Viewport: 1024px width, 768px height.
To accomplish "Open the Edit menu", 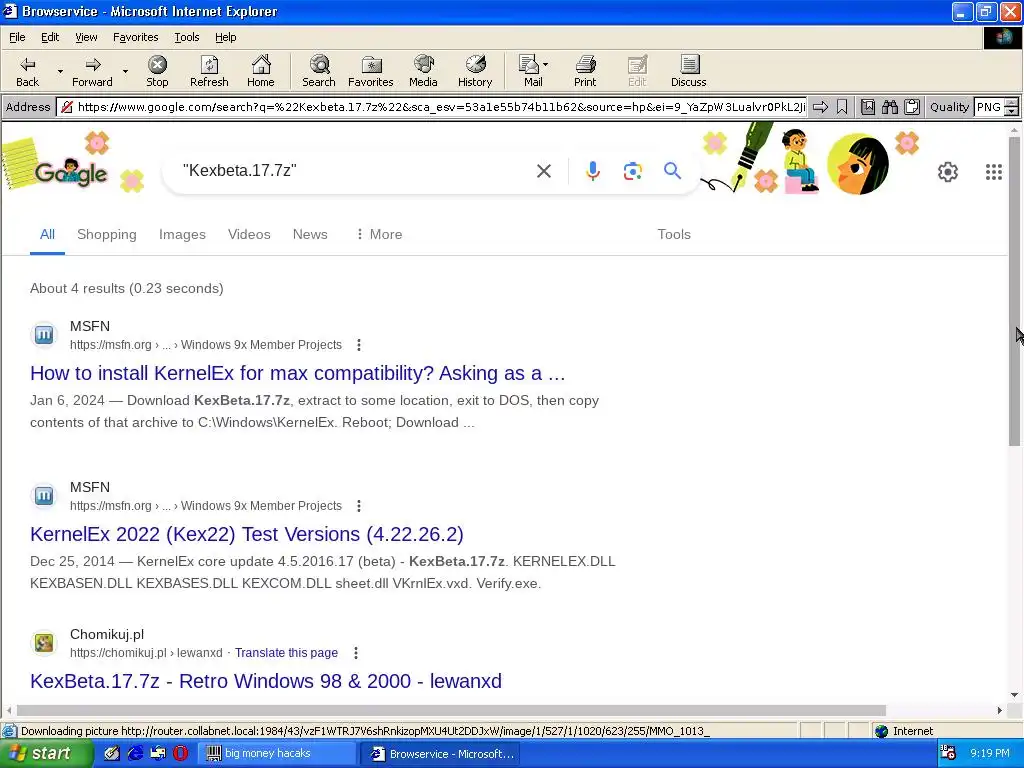I will point(50,37).
